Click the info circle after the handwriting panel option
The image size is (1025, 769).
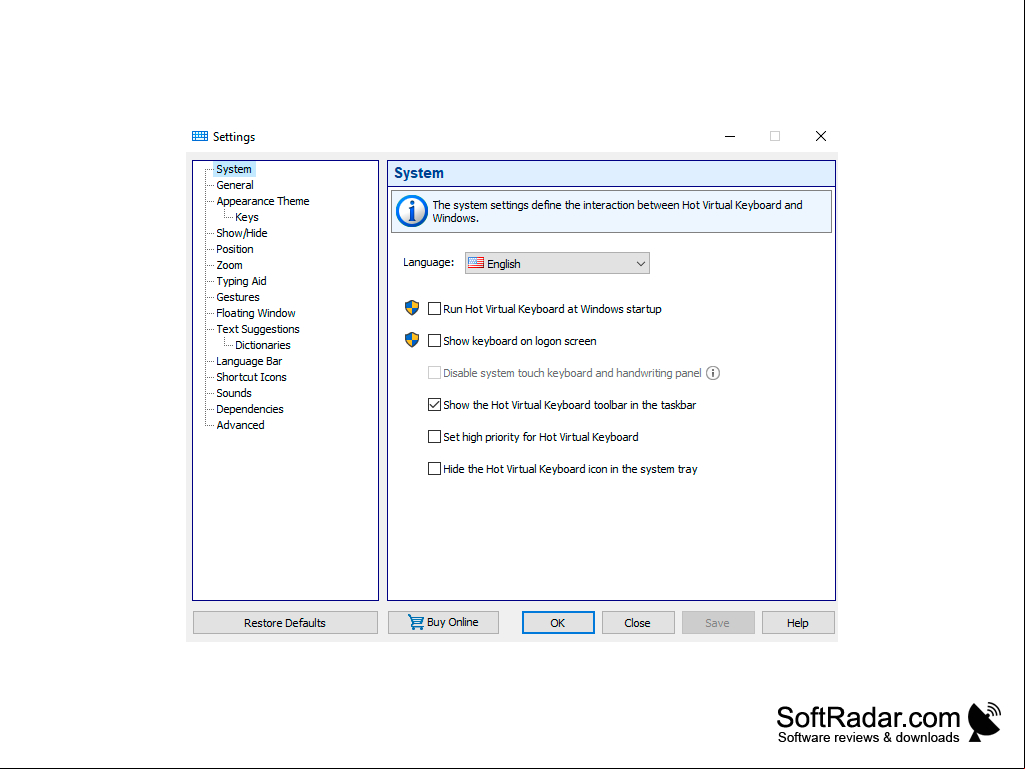tap(713, 373)
